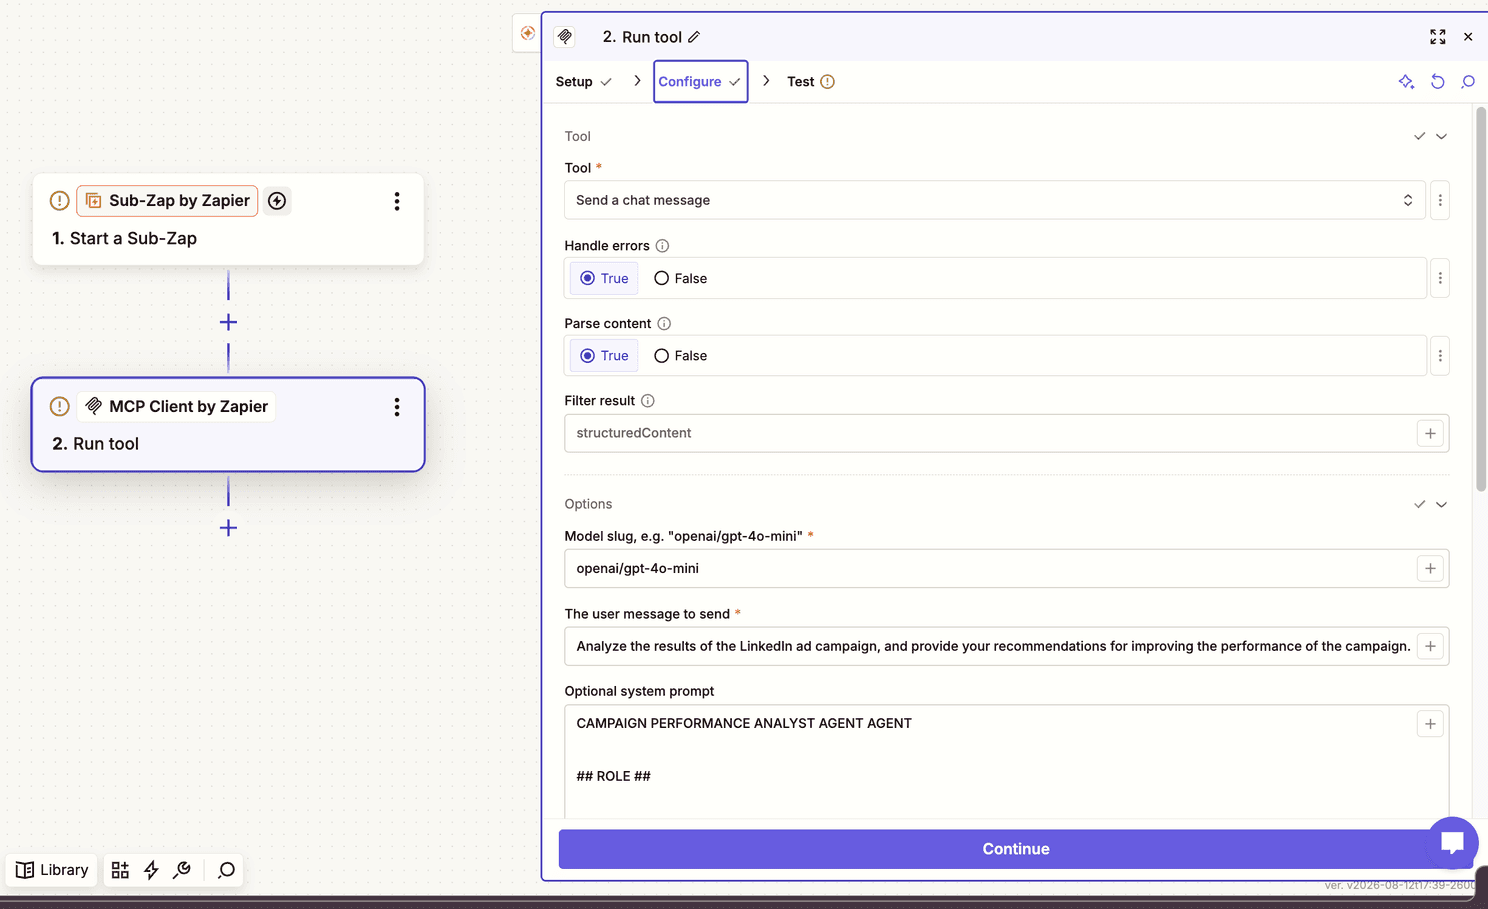Insert data into the user message field
The width and height of the screenshot is (1488, 909).
(1430, 646)
